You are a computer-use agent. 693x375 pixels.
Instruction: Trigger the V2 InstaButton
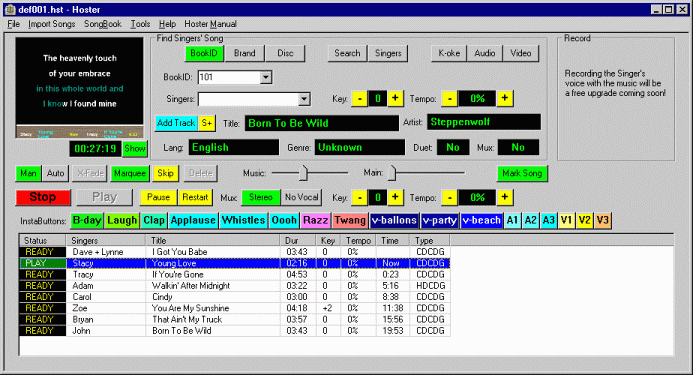click(x=585, y=221)
